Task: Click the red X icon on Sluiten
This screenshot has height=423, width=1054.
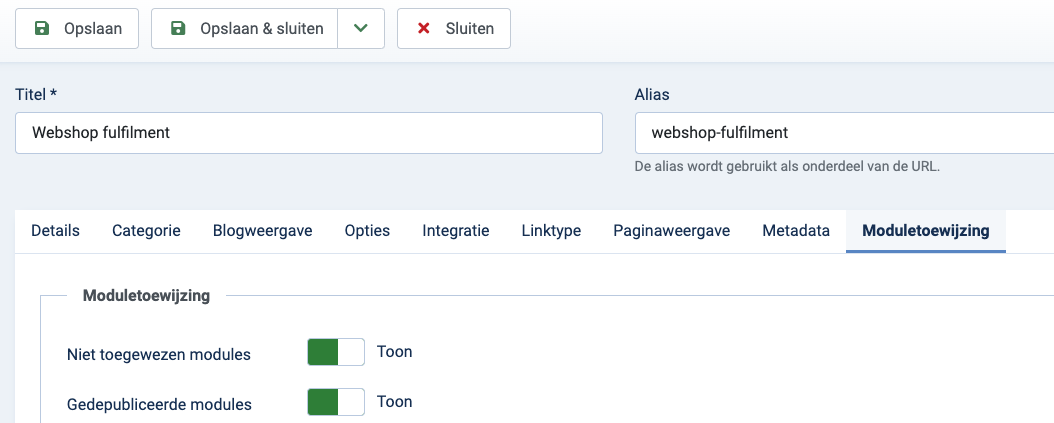Action: [423, 29]
